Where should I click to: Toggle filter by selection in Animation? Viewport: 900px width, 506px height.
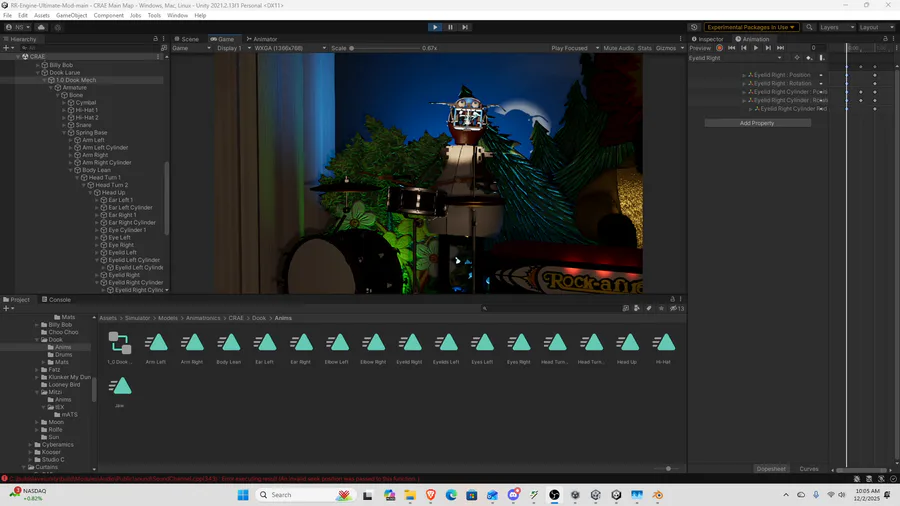coord(797,58)
